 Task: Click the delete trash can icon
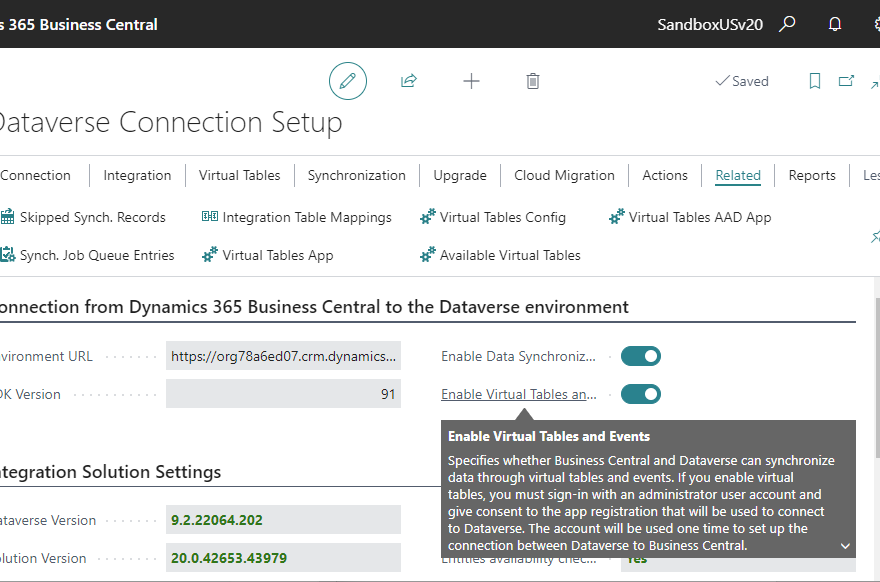pos(533,81)
